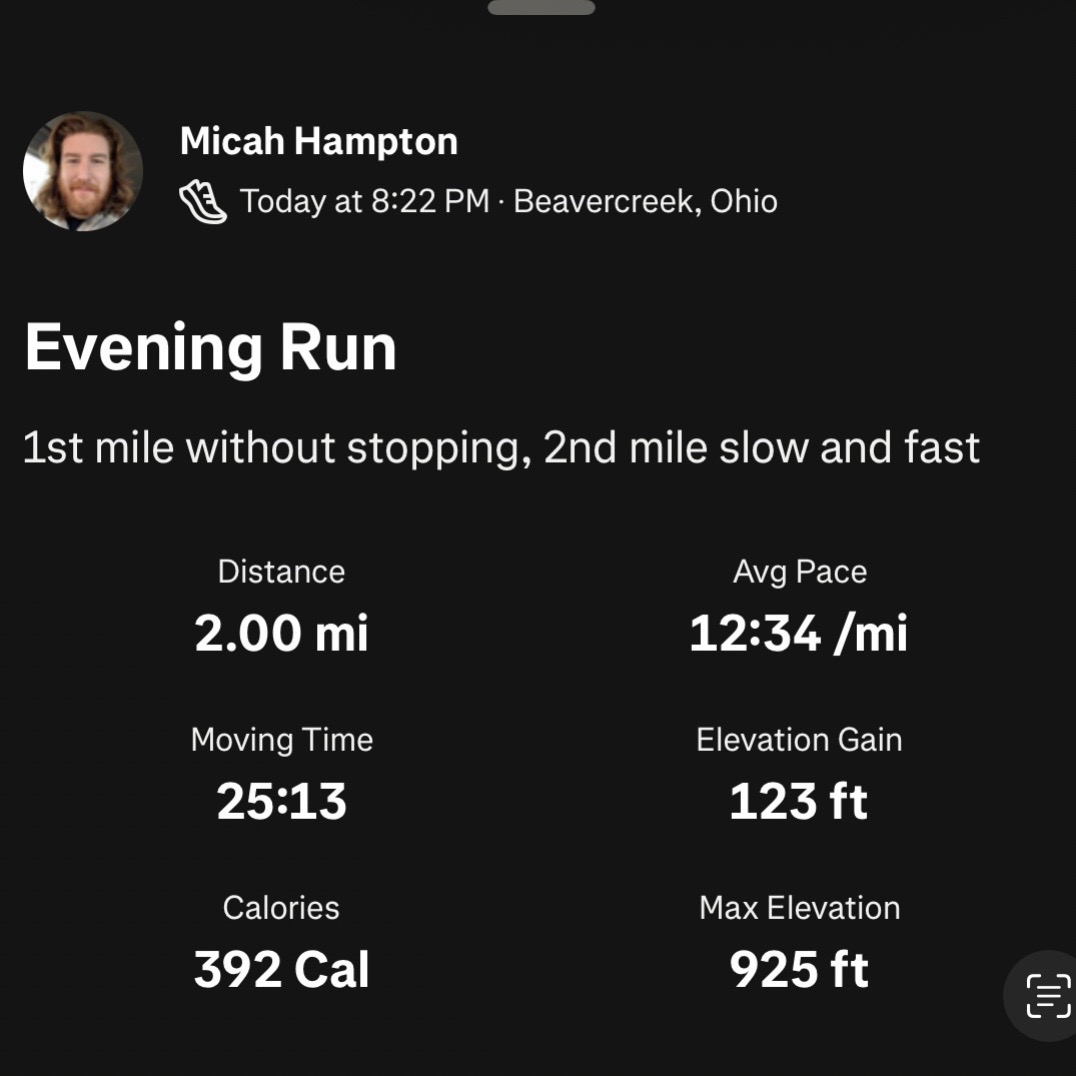This screenshot has width=1076, height=1076.
Task: Tap the Max Elevation 925 ft value
Action: tap(799, 969)
